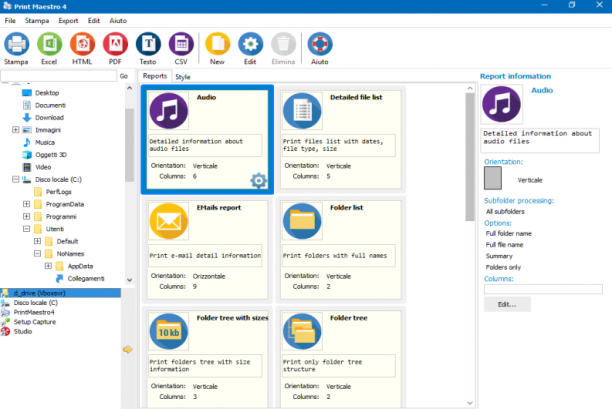Click the reports list vertical scrollbar

[x=470, y=157]
